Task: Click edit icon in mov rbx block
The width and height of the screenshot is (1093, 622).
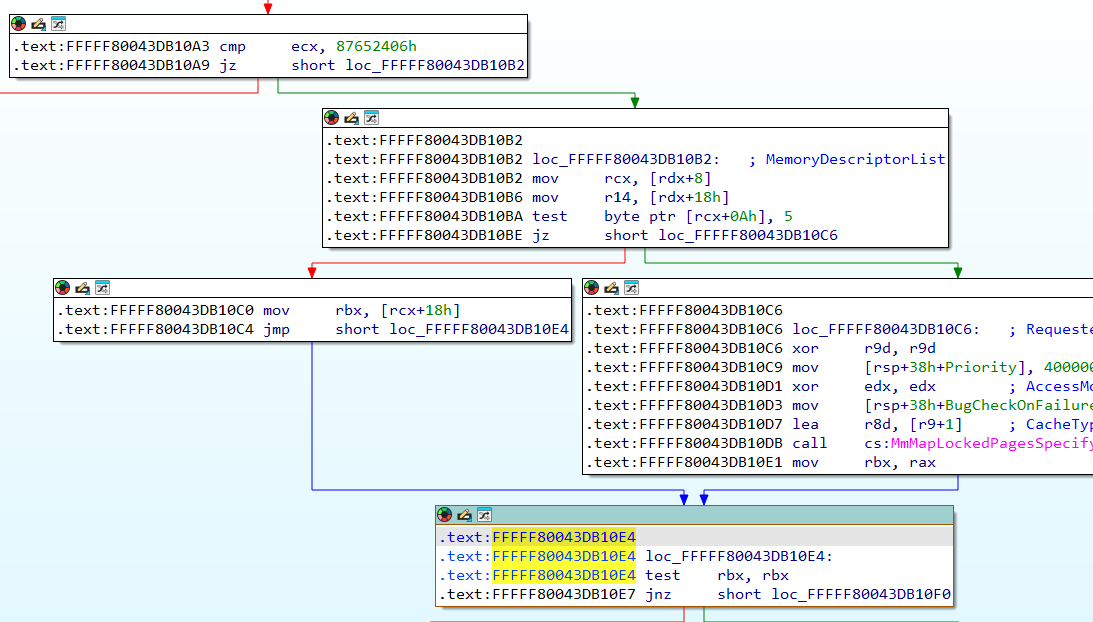Action: click(x=82, y=288)
